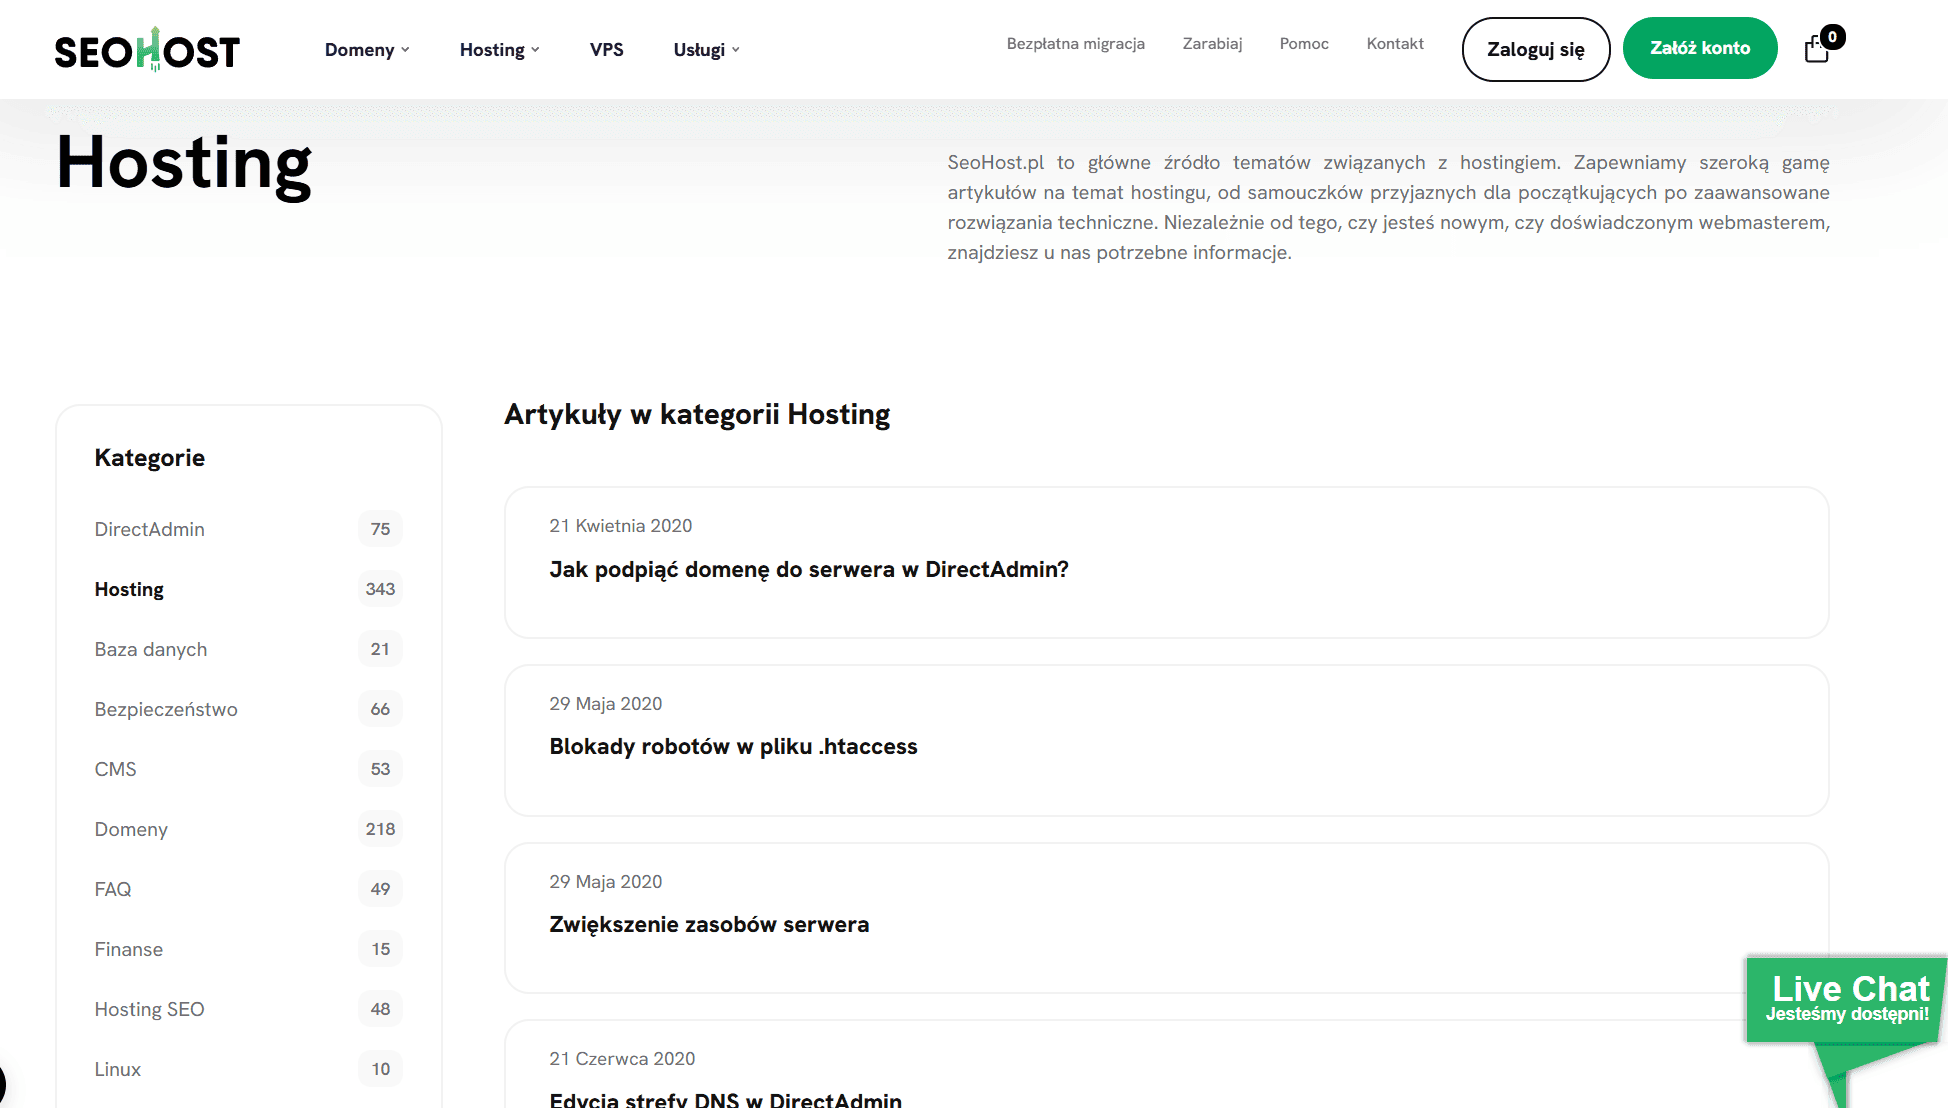1948x1108 pixels.
Task: Select the Baza danych category
Action: 150,649
